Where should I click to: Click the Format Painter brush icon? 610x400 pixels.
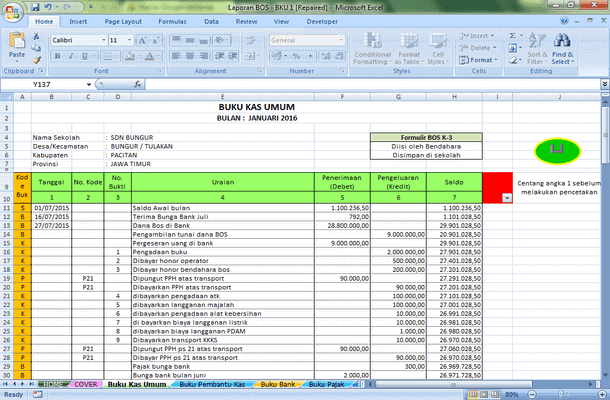36,60
